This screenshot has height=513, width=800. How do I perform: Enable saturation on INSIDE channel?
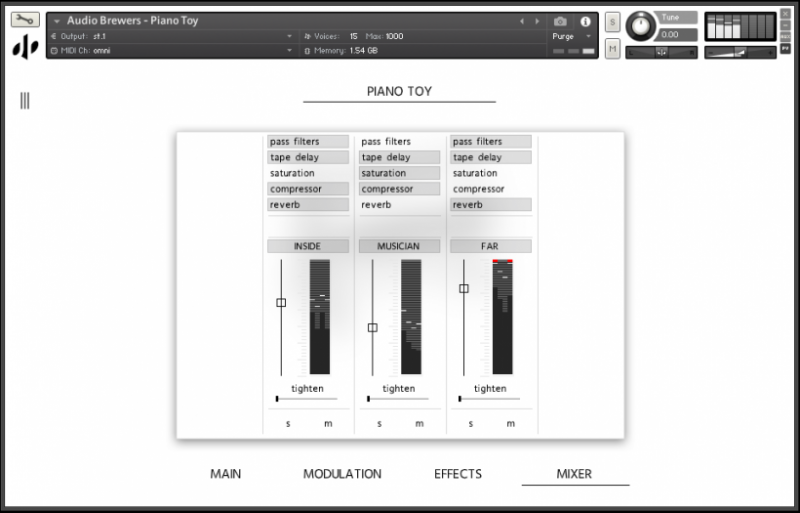pyautogui.click(x=308, y=173)
